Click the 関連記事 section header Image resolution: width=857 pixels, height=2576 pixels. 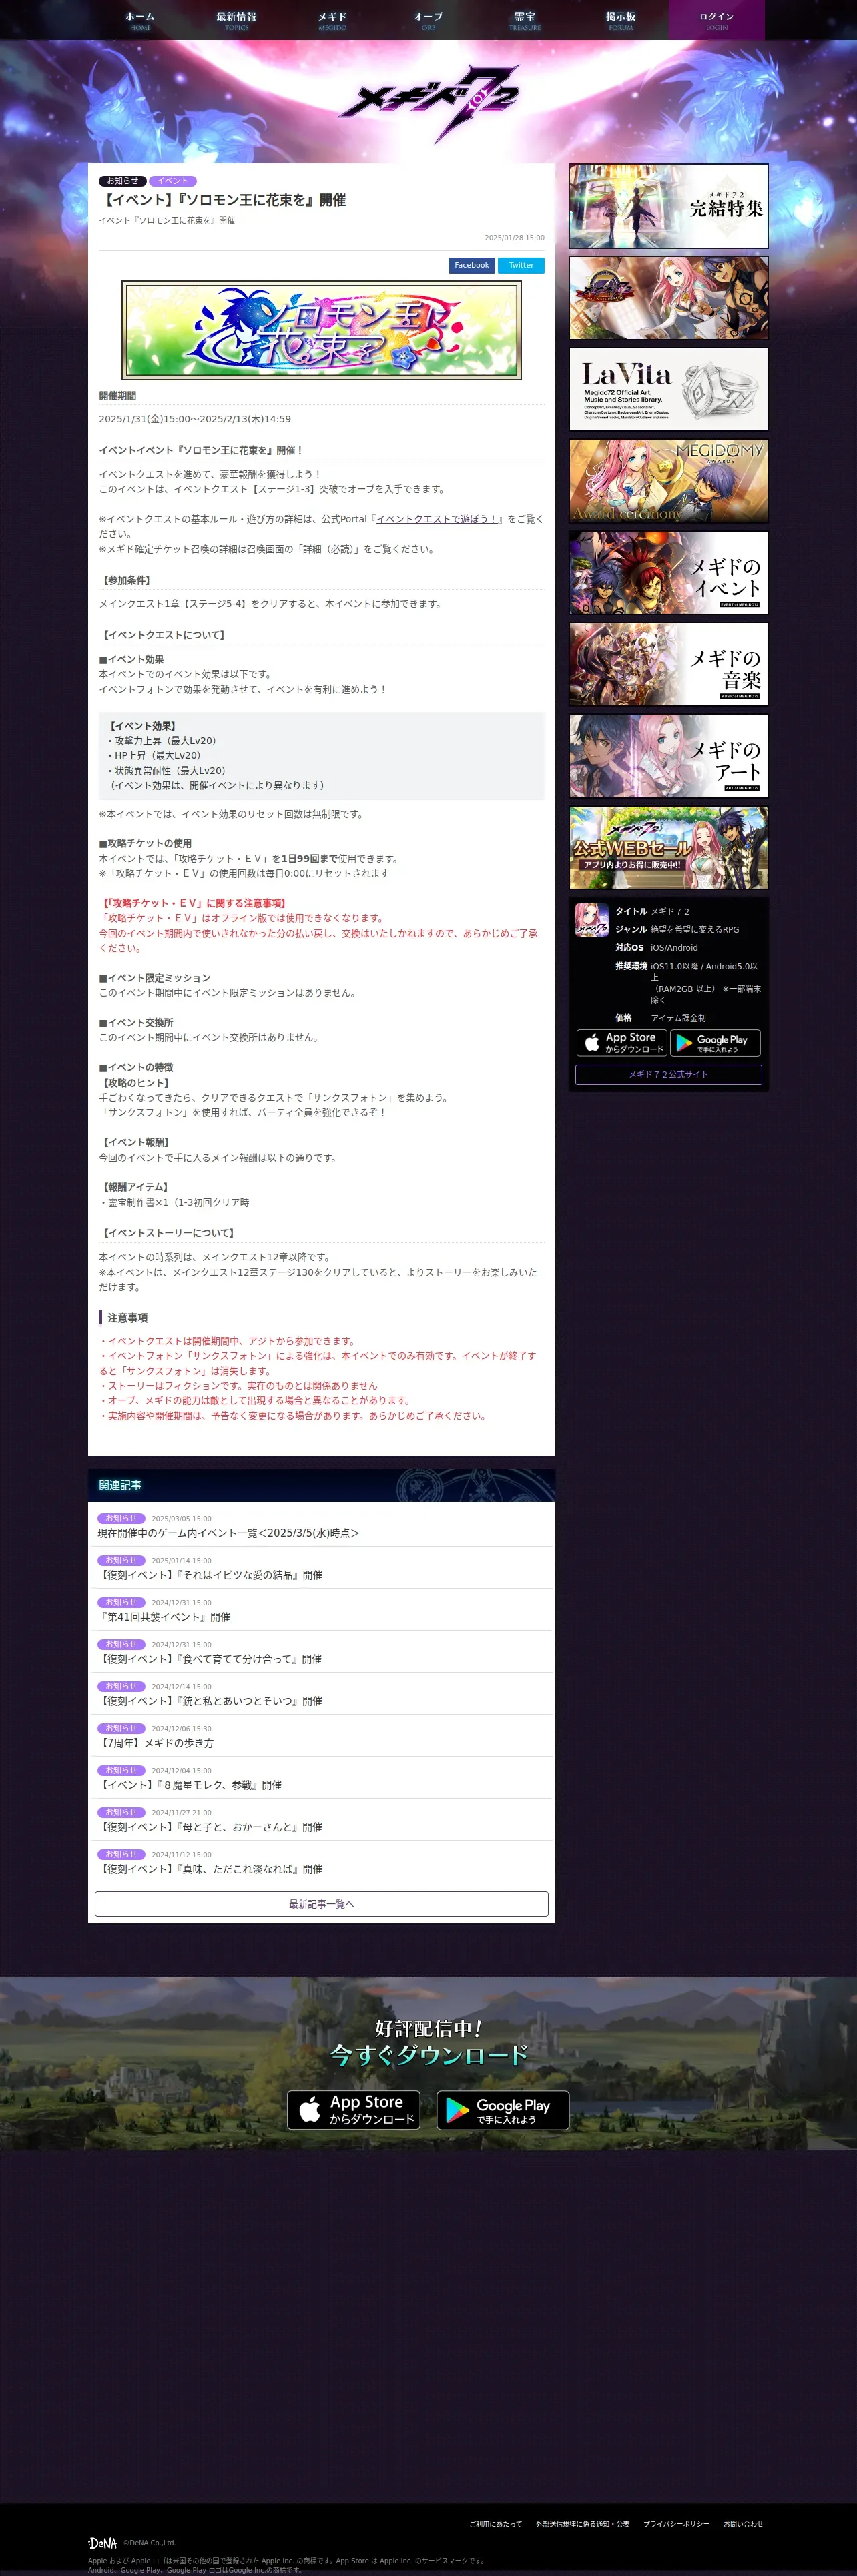coord(321,1485)
